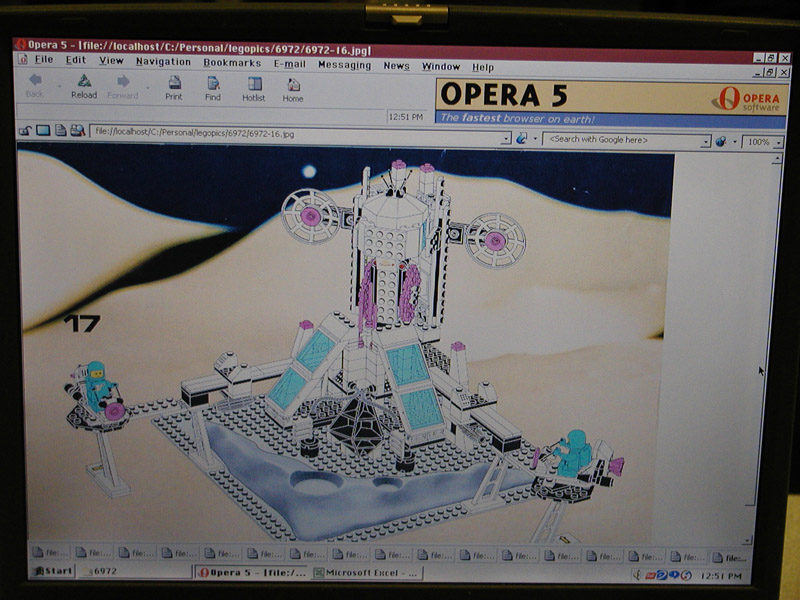This screenshot has width=800, height=600.
Task: Toggle document mode icon in address bar
Action: (x=61, y=131)
